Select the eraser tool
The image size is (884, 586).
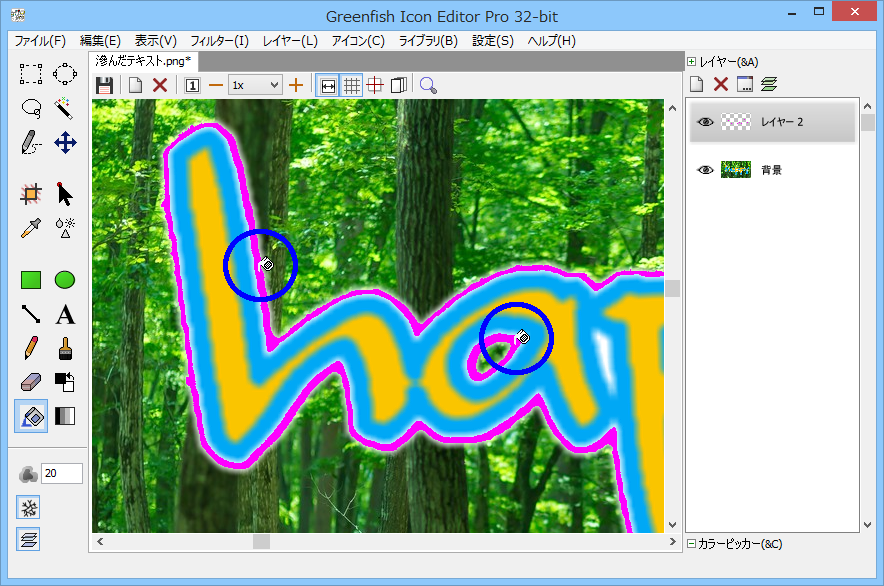coord(31,382)
